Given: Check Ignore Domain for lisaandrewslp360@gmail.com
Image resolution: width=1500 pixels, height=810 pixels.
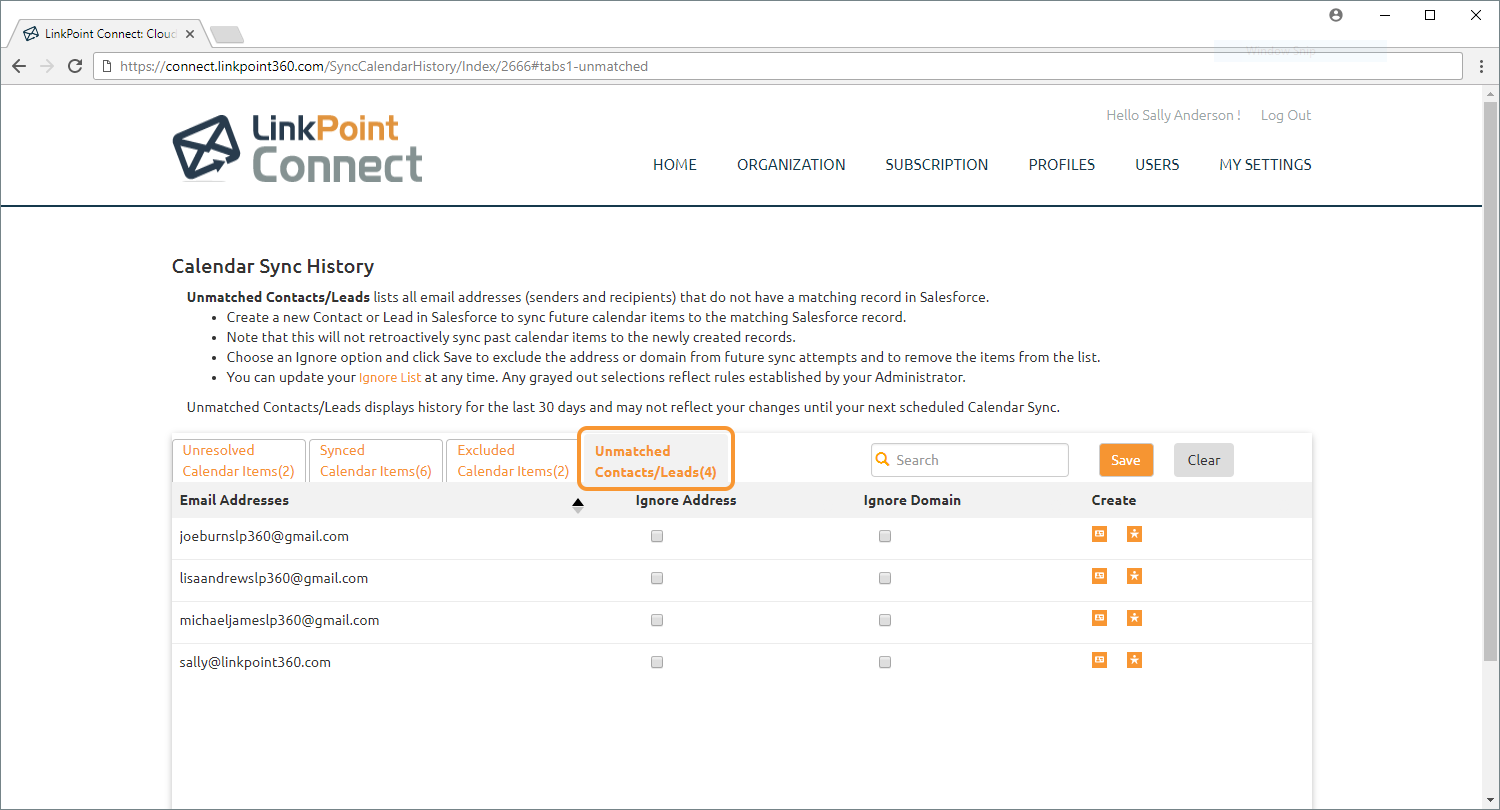Looking at the screenshot, I should coord(885,578).
